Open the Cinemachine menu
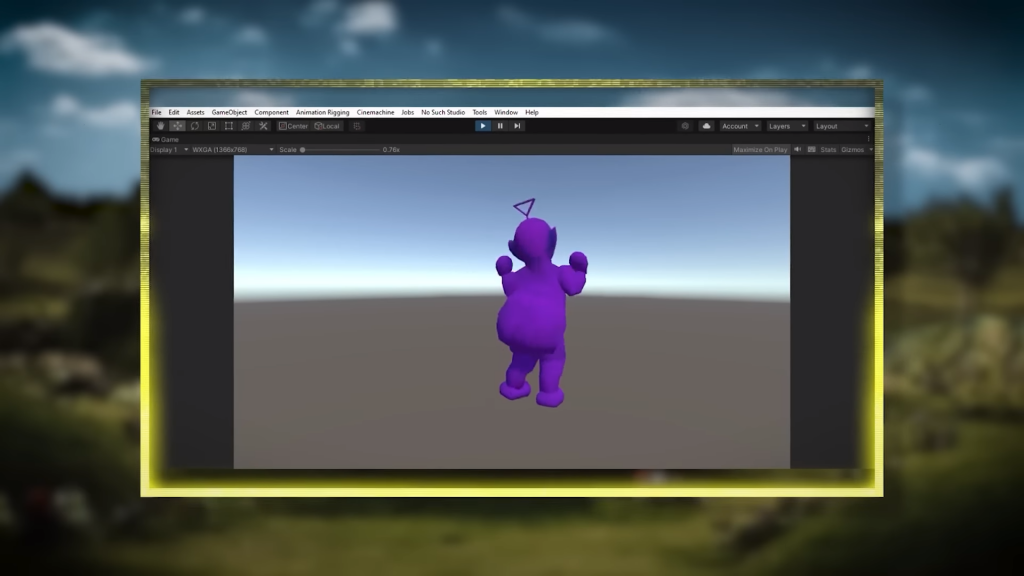Viewport: 1024px width, 576px height. tap(375, 113)
